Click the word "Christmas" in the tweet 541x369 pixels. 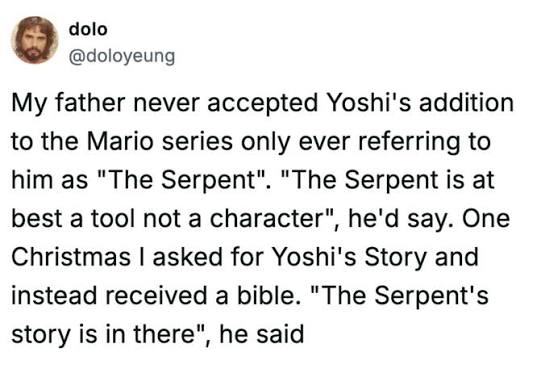click(x=71, y=258)
